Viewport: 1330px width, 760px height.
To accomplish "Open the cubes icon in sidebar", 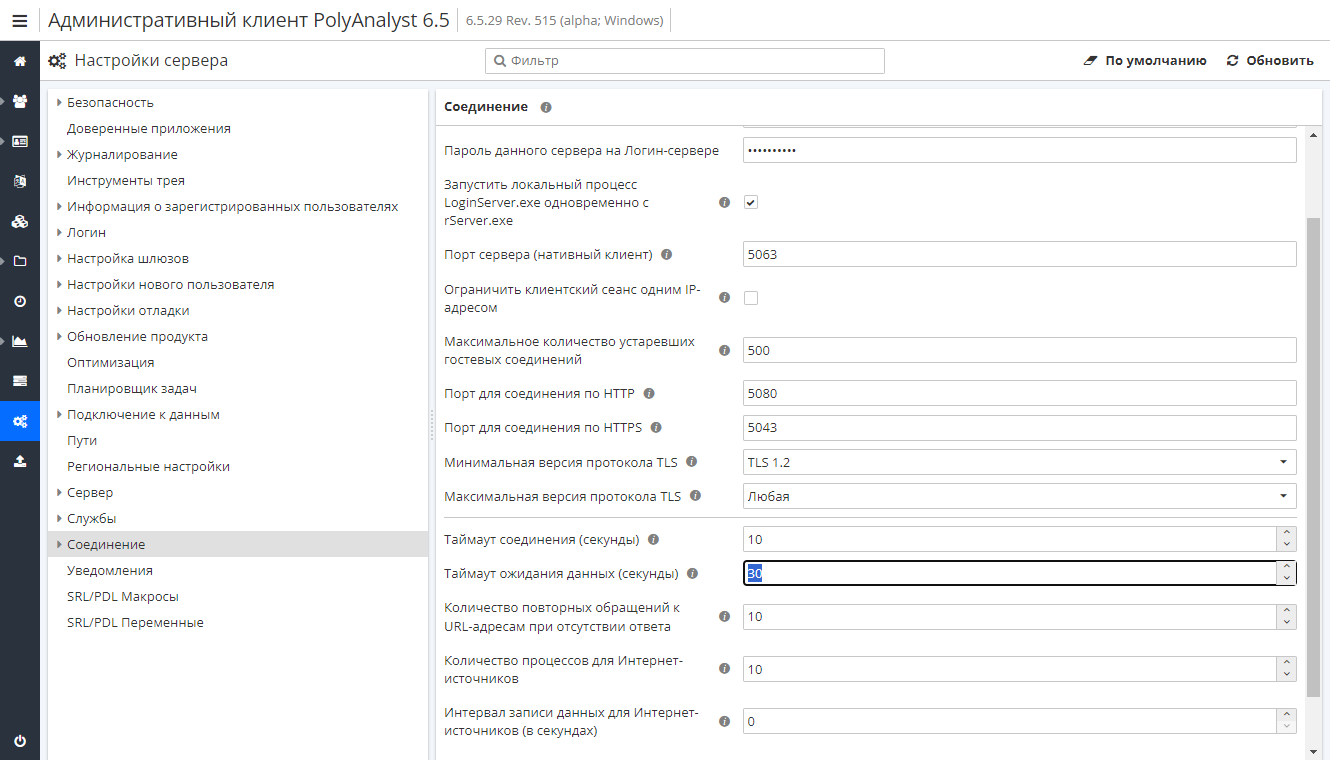I will tap(20, 221).
